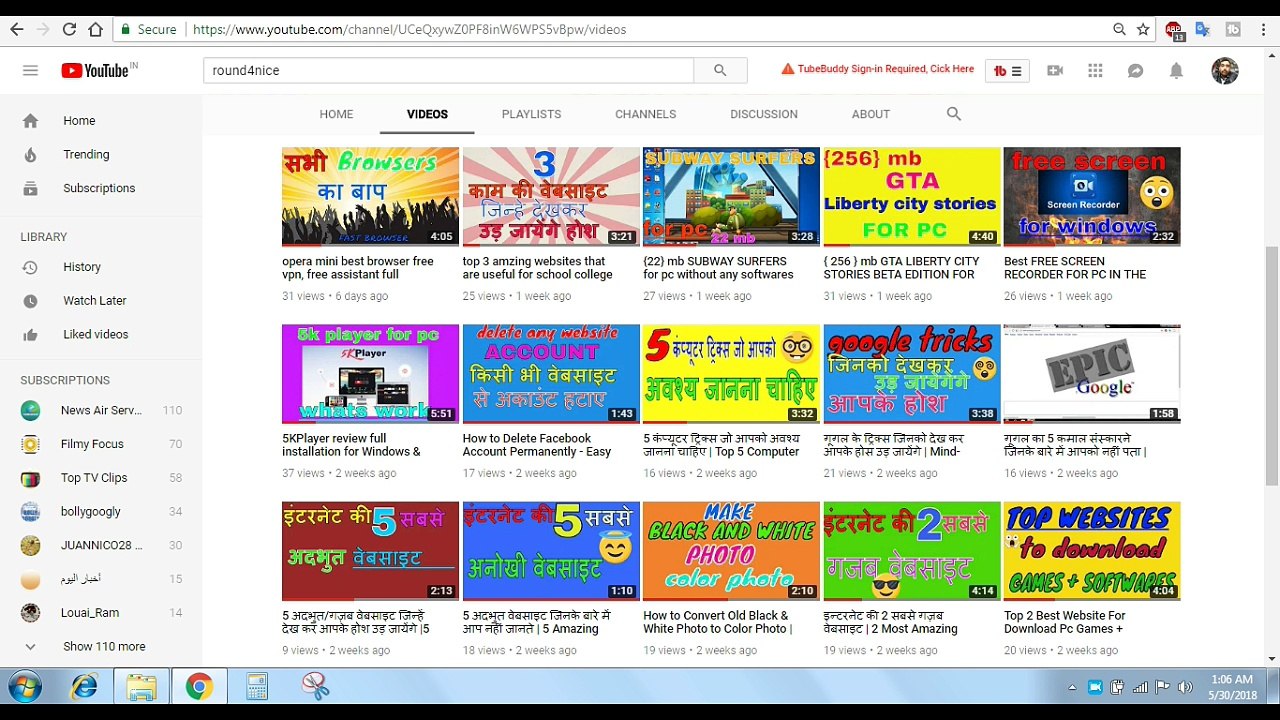Screen dimensions: 1280x720
Task: Bookmark this page with the star
Action: (x=1143, y=29)
